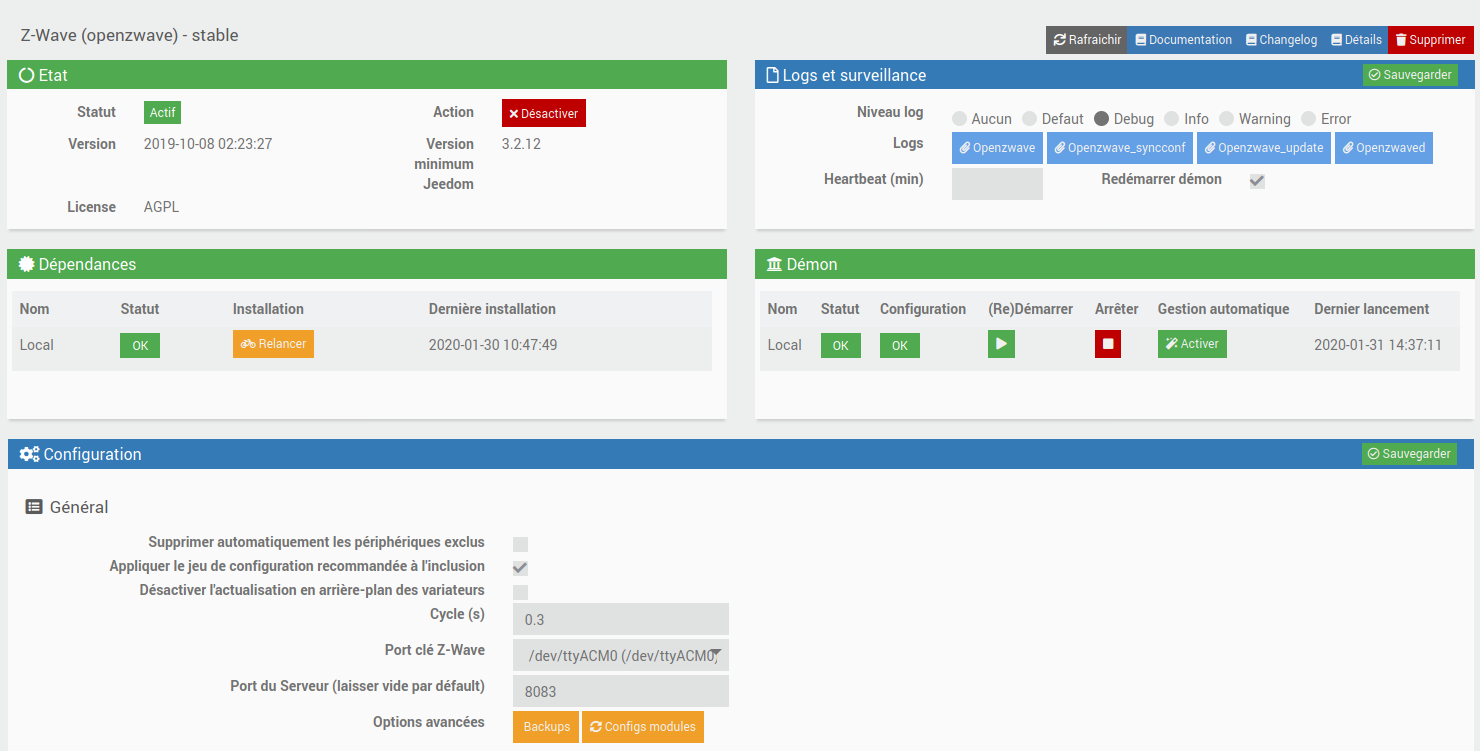Click the Z-Wave (openzwave) - stable title

[x=129, y=35]
